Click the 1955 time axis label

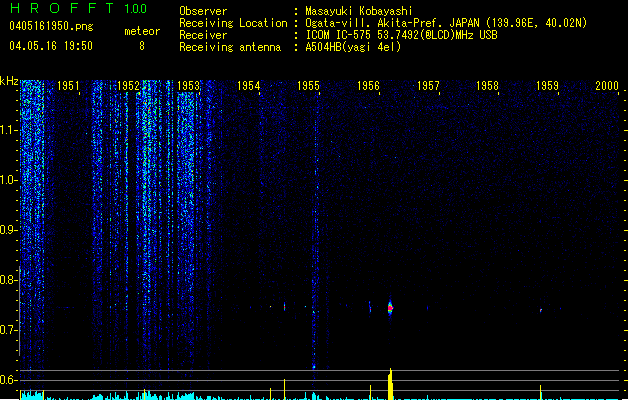coord(308,86)
